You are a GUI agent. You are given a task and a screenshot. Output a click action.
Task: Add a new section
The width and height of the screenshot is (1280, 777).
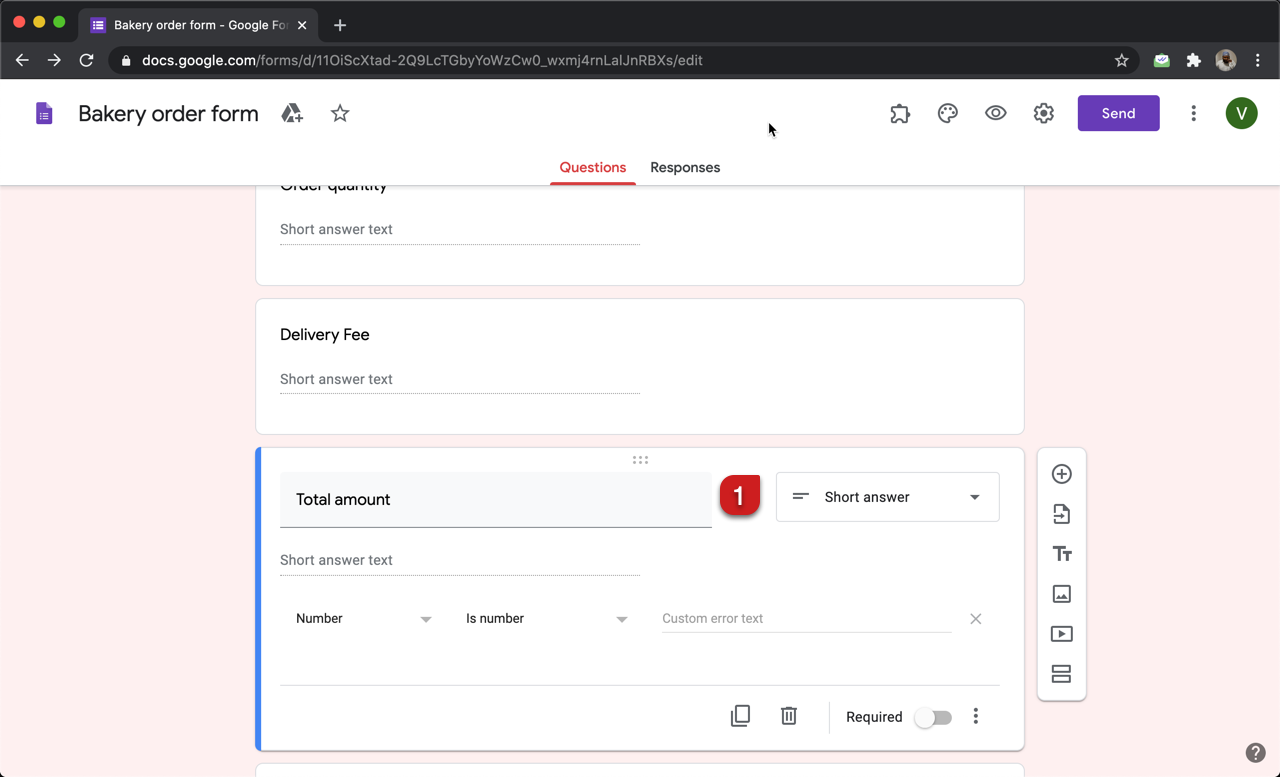coord(1061,674)
